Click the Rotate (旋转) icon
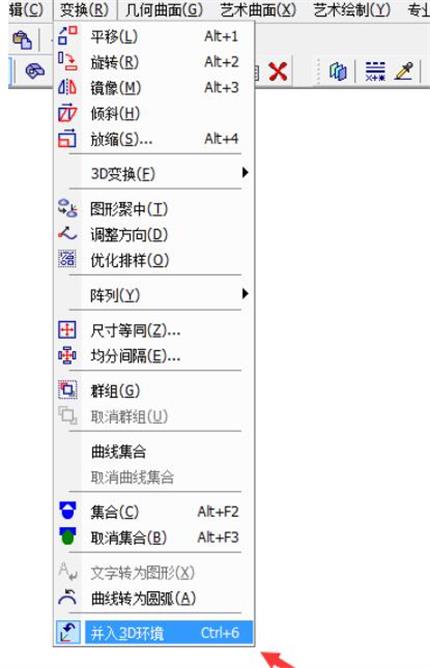The image size is (430, 668). (x=68, y=61)
